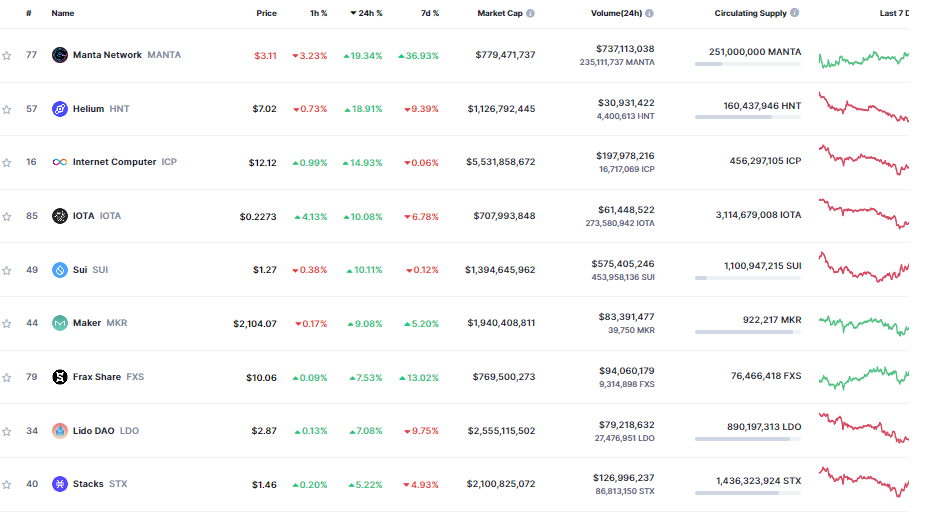Screen dimensions: 925x517
Task: Click the Helium HNT logo icon
Action: point(59,109)
